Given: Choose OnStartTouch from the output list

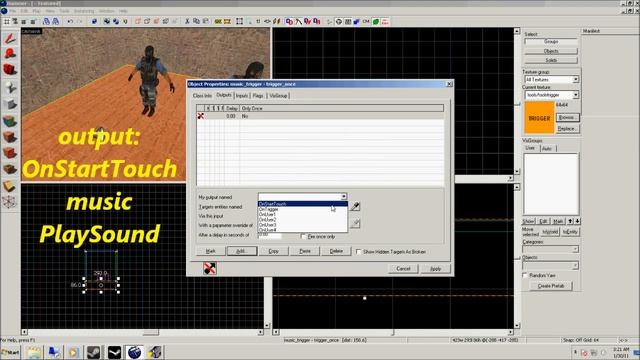Looking at the screenshot, I should point(302,204).
